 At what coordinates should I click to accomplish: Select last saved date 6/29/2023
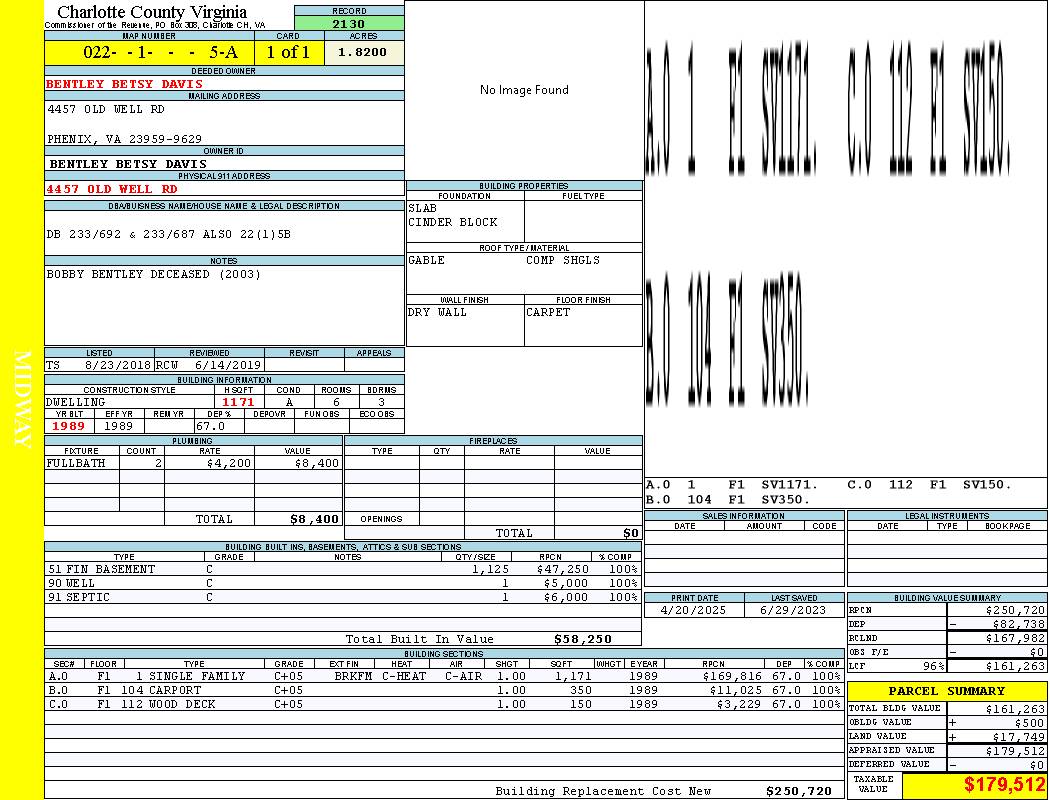793,611
